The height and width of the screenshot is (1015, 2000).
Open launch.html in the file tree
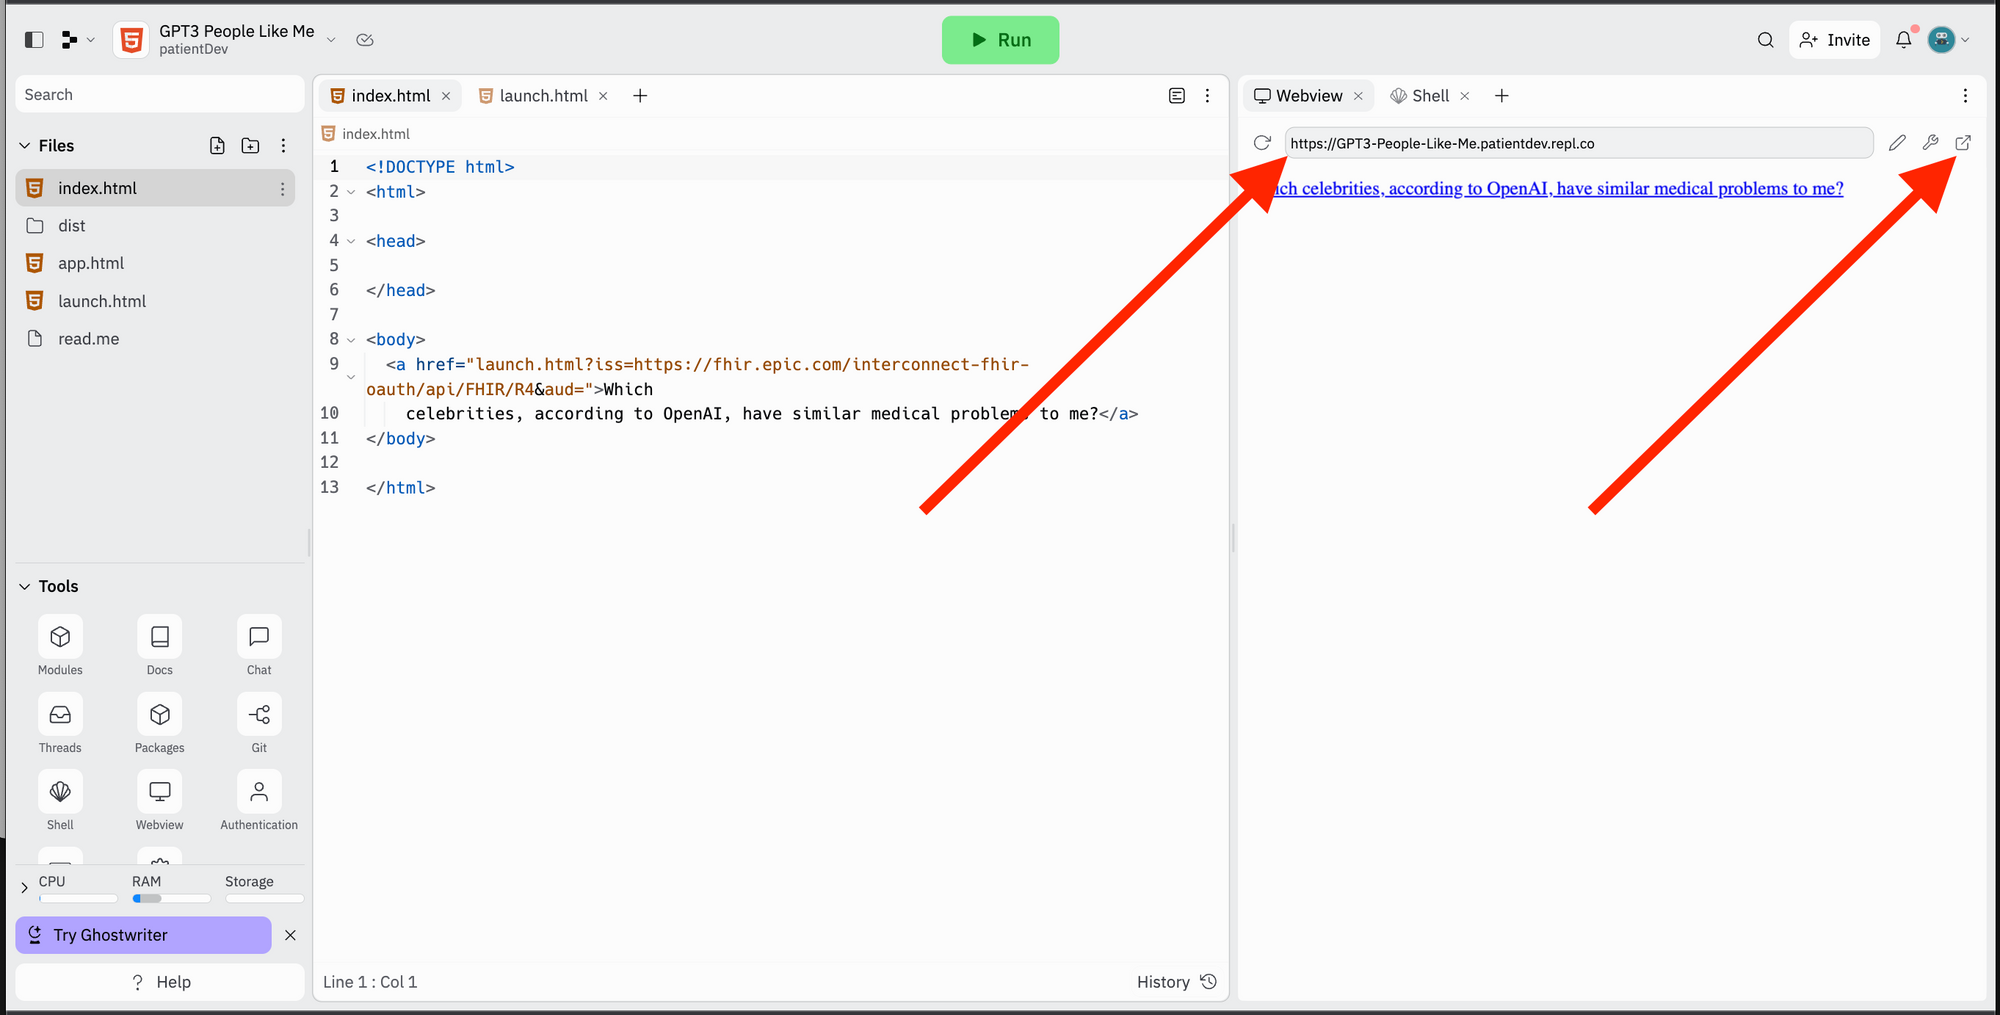(x=155, y=301)
